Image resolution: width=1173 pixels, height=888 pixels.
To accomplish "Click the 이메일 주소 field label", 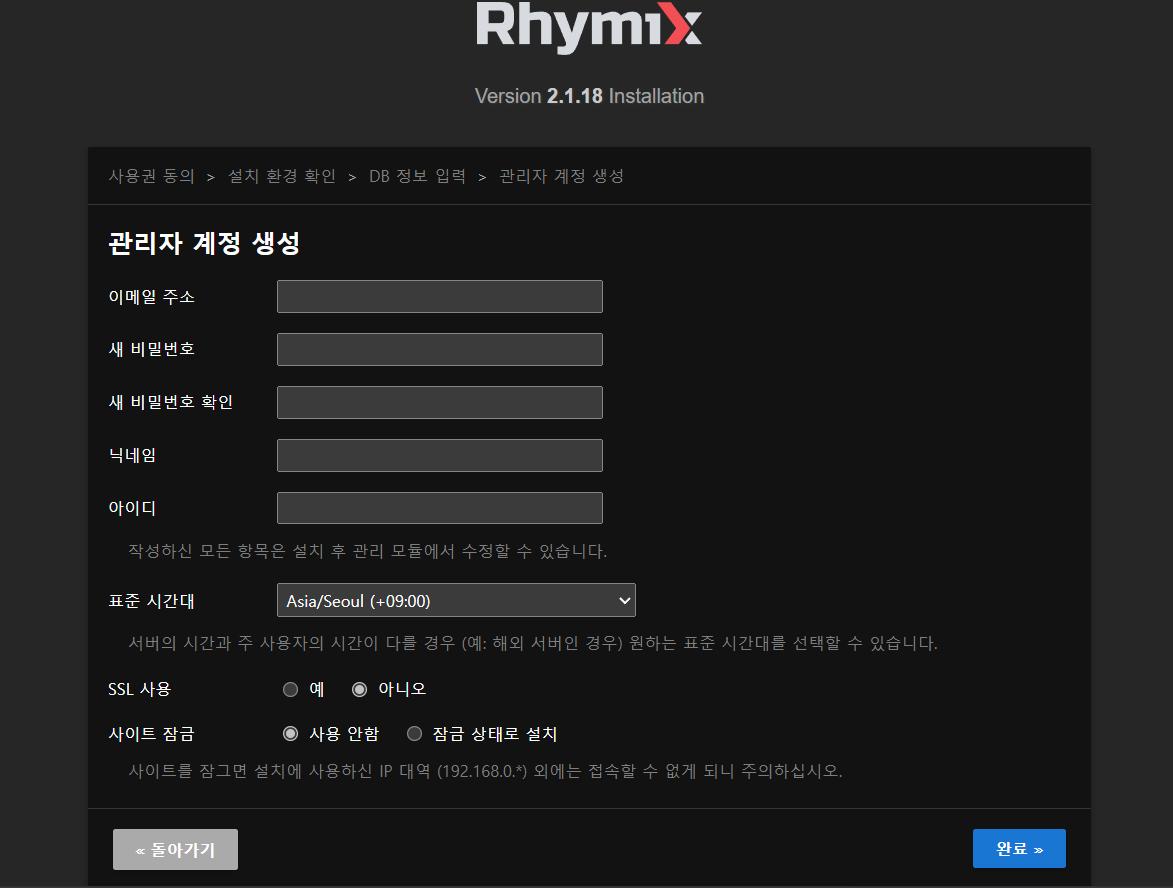I will [151, 297].
